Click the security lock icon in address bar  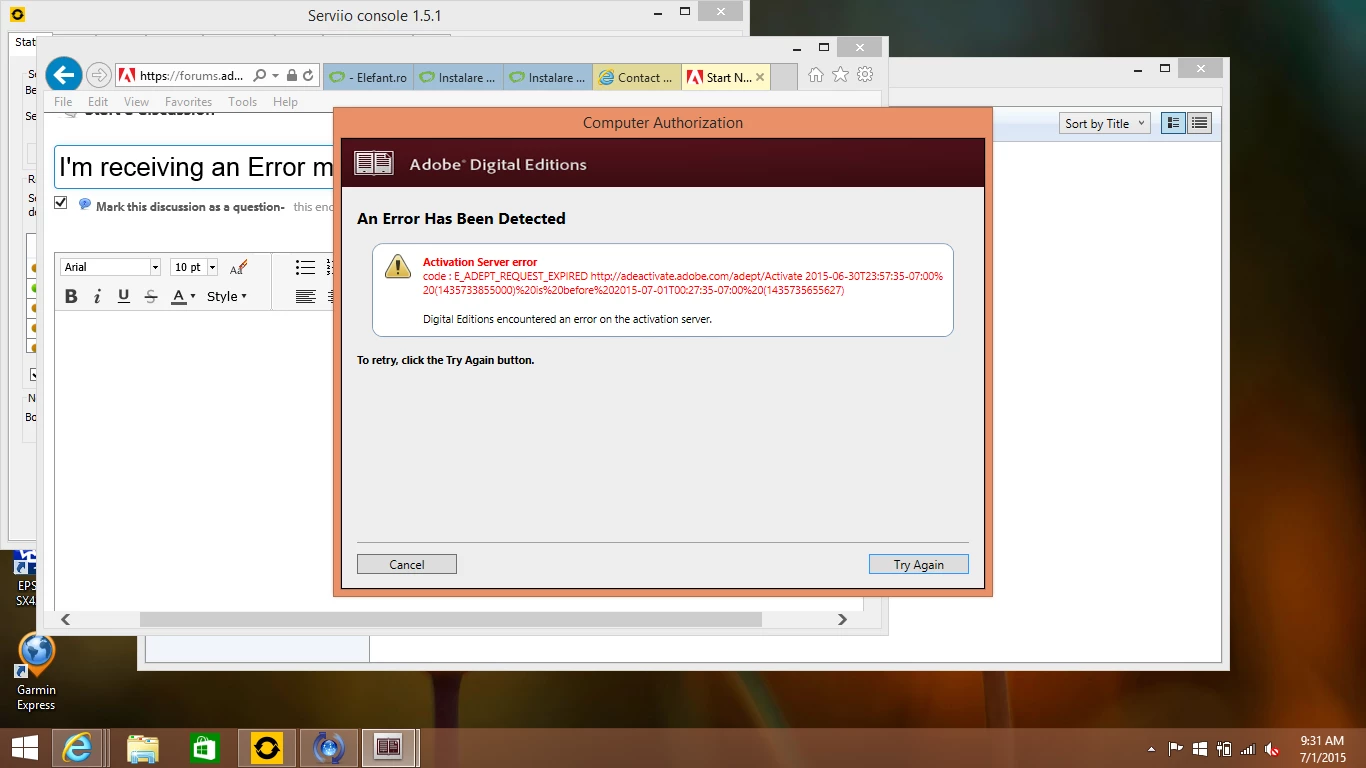(x=292, y=75)
